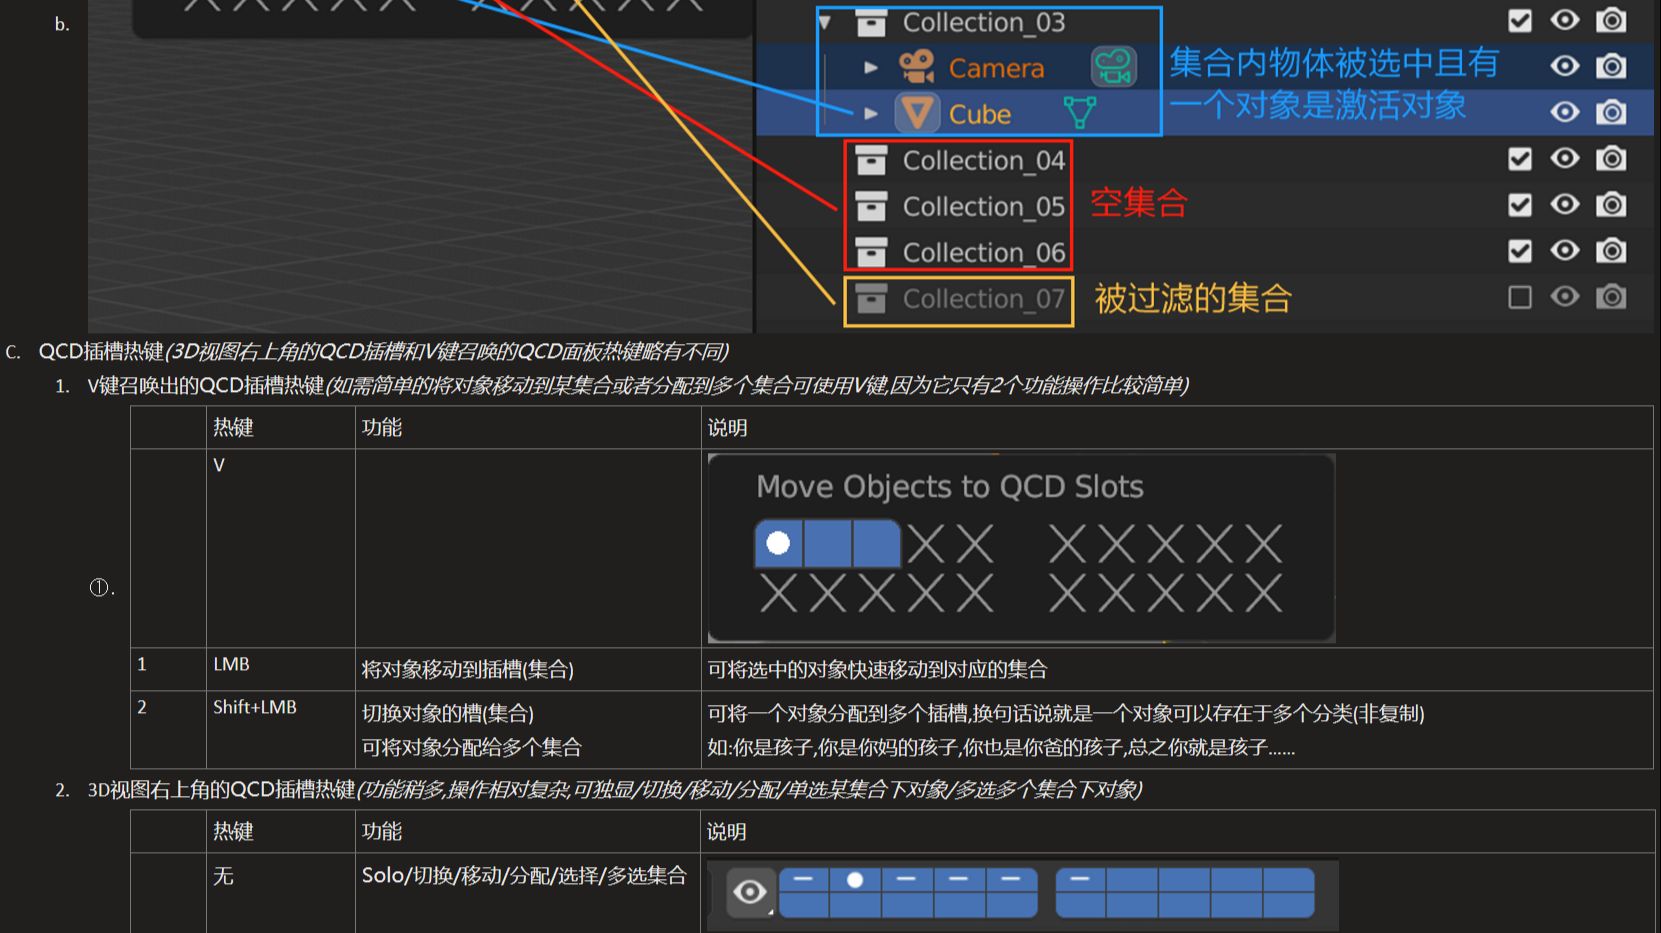Click the eye icon in the QCD header widget
This screenshot has height=933, width=1661.
click(x=749, y=891)
